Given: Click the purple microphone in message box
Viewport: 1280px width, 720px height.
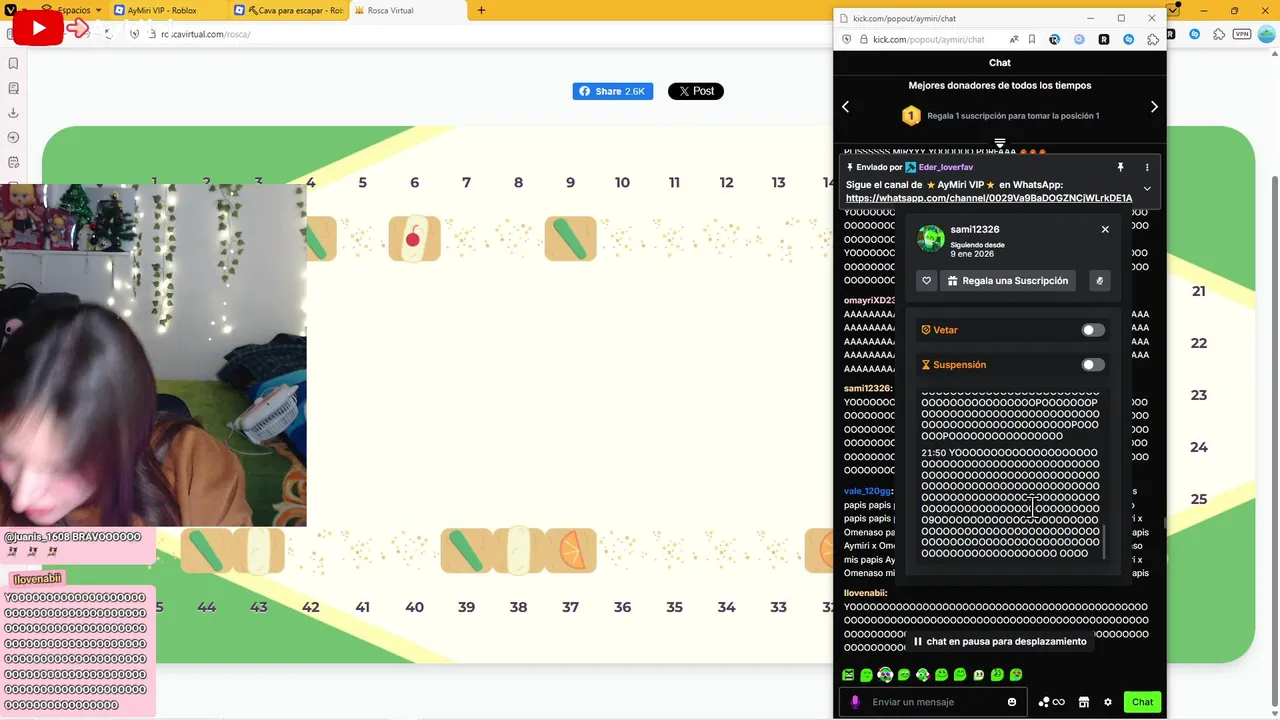Looking at the screenshot, I should (x=855, y=702).
